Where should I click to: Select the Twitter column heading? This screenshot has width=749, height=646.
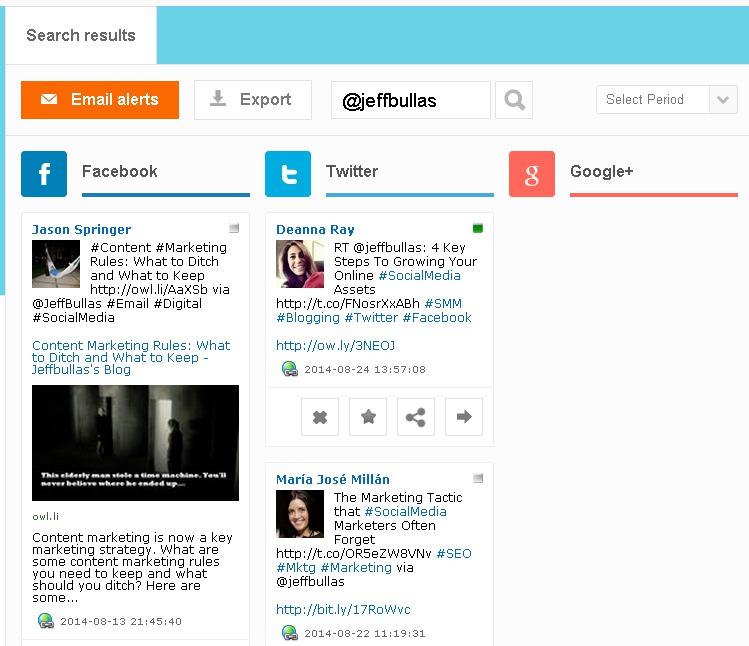(x=352, y=171)
